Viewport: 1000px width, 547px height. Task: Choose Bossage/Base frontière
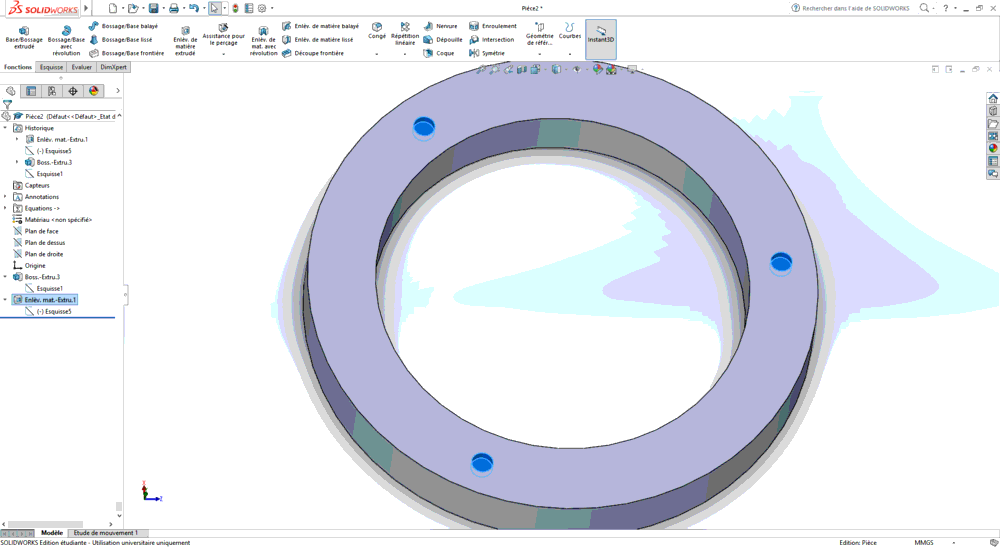coord(126,54)
